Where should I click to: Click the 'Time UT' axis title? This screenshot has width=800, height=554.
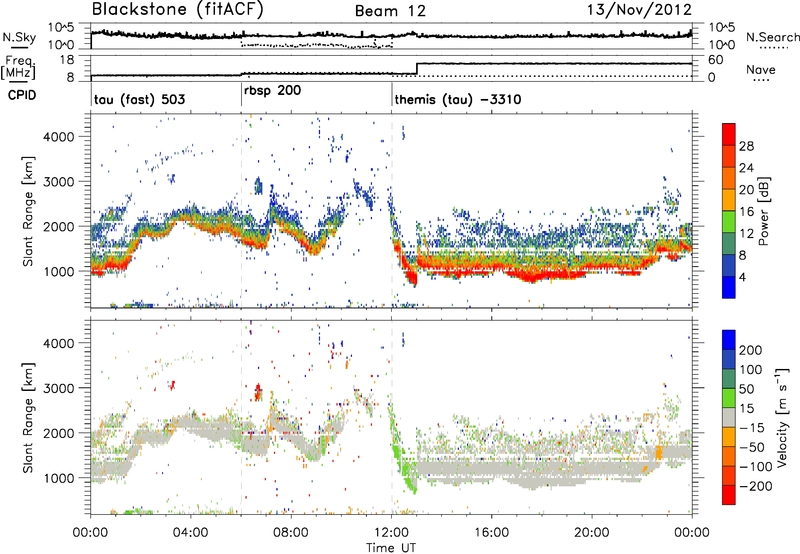391,548
